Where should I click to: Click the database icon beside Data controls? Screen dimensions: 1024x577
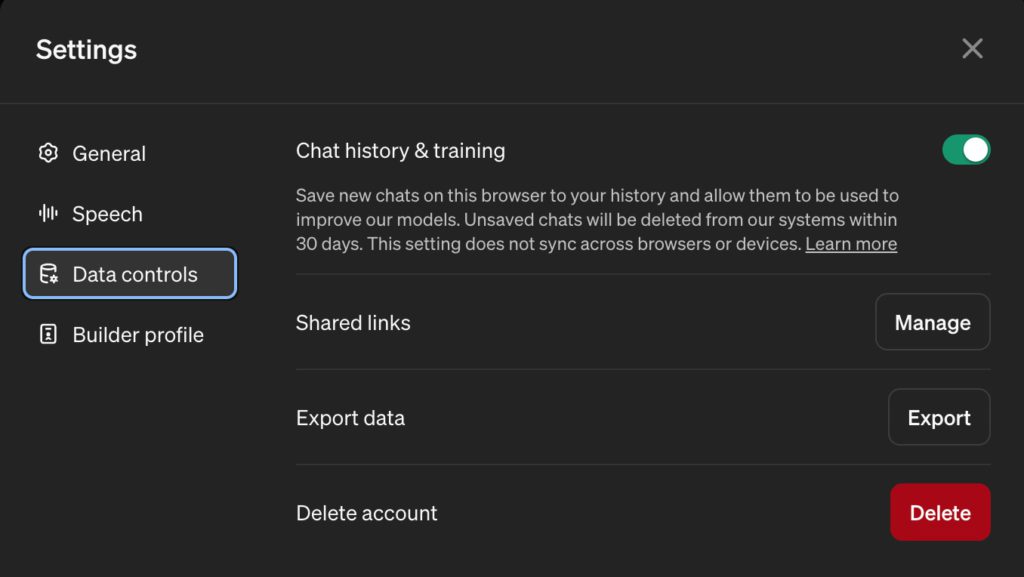[x=48, y=274]
